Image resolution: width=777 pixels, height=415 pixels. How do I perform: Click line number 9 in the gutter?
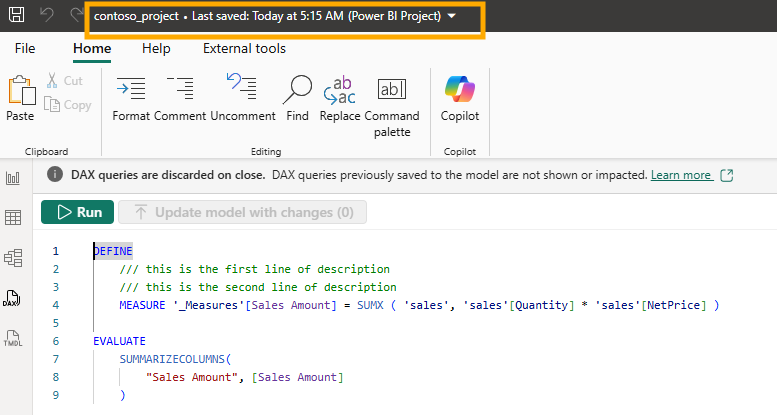point(56,395)
